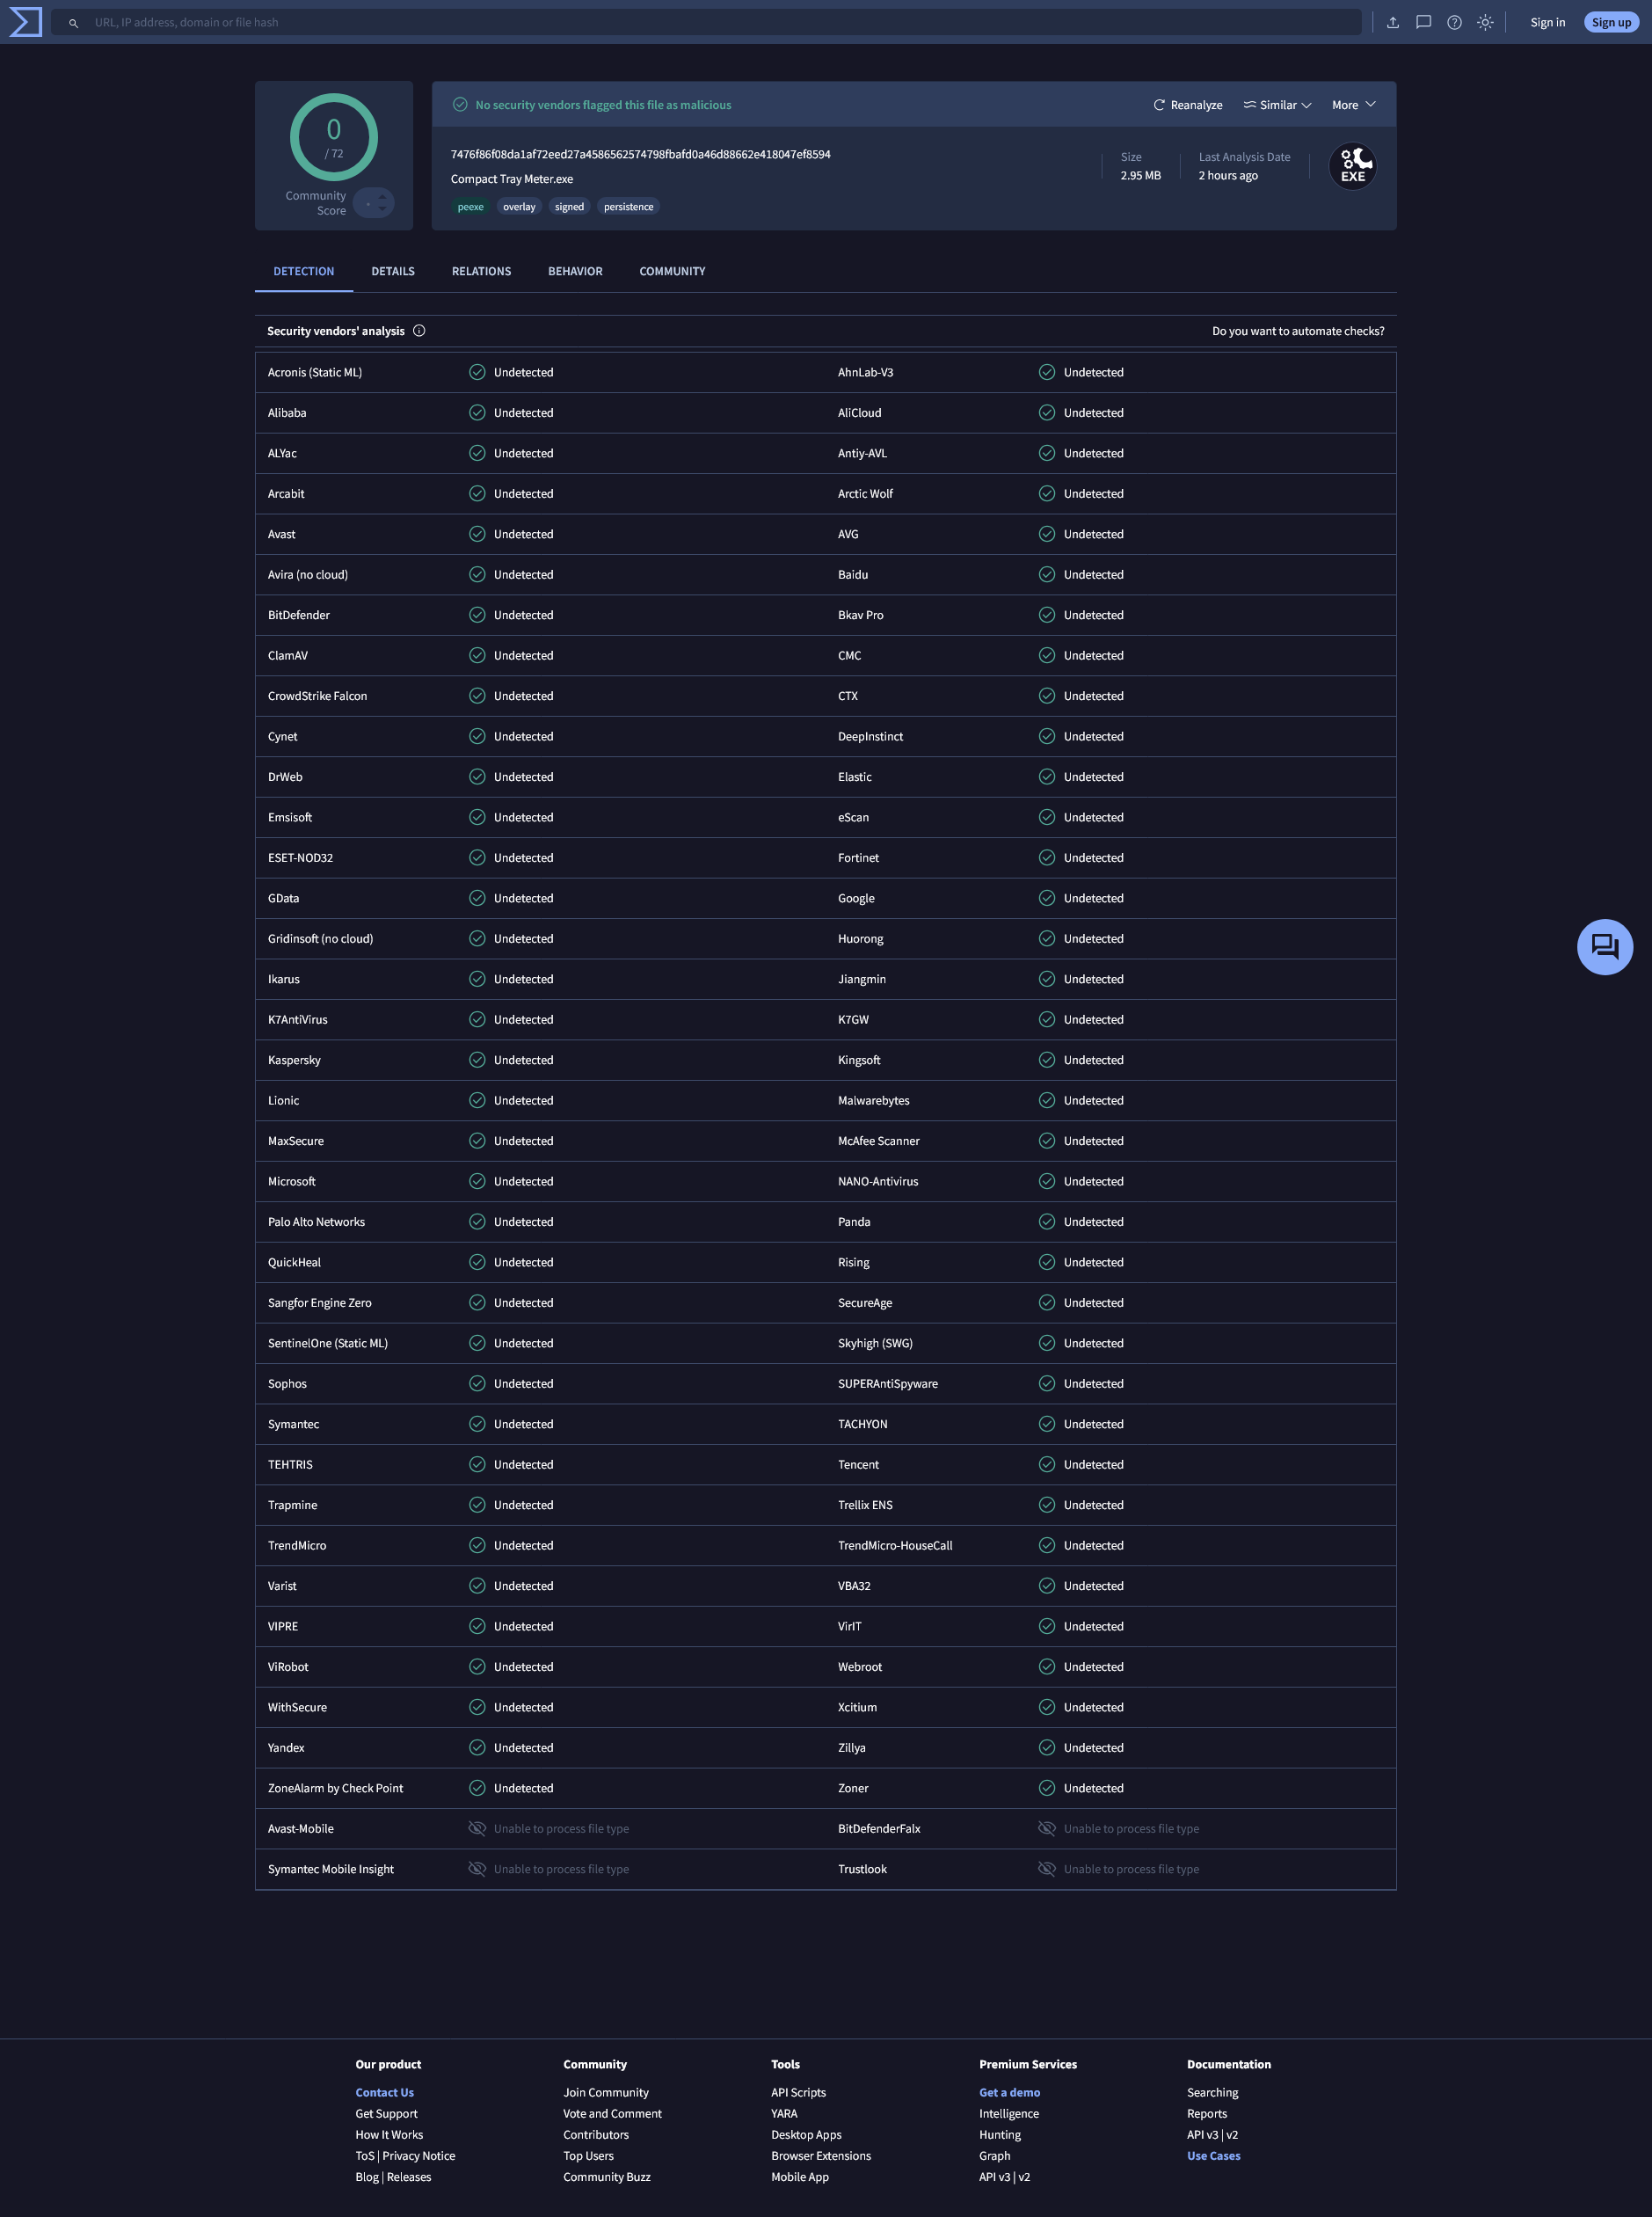Click the upload file icon in the header
The image size is (1652, 2217).
(x=1392, y=22)
